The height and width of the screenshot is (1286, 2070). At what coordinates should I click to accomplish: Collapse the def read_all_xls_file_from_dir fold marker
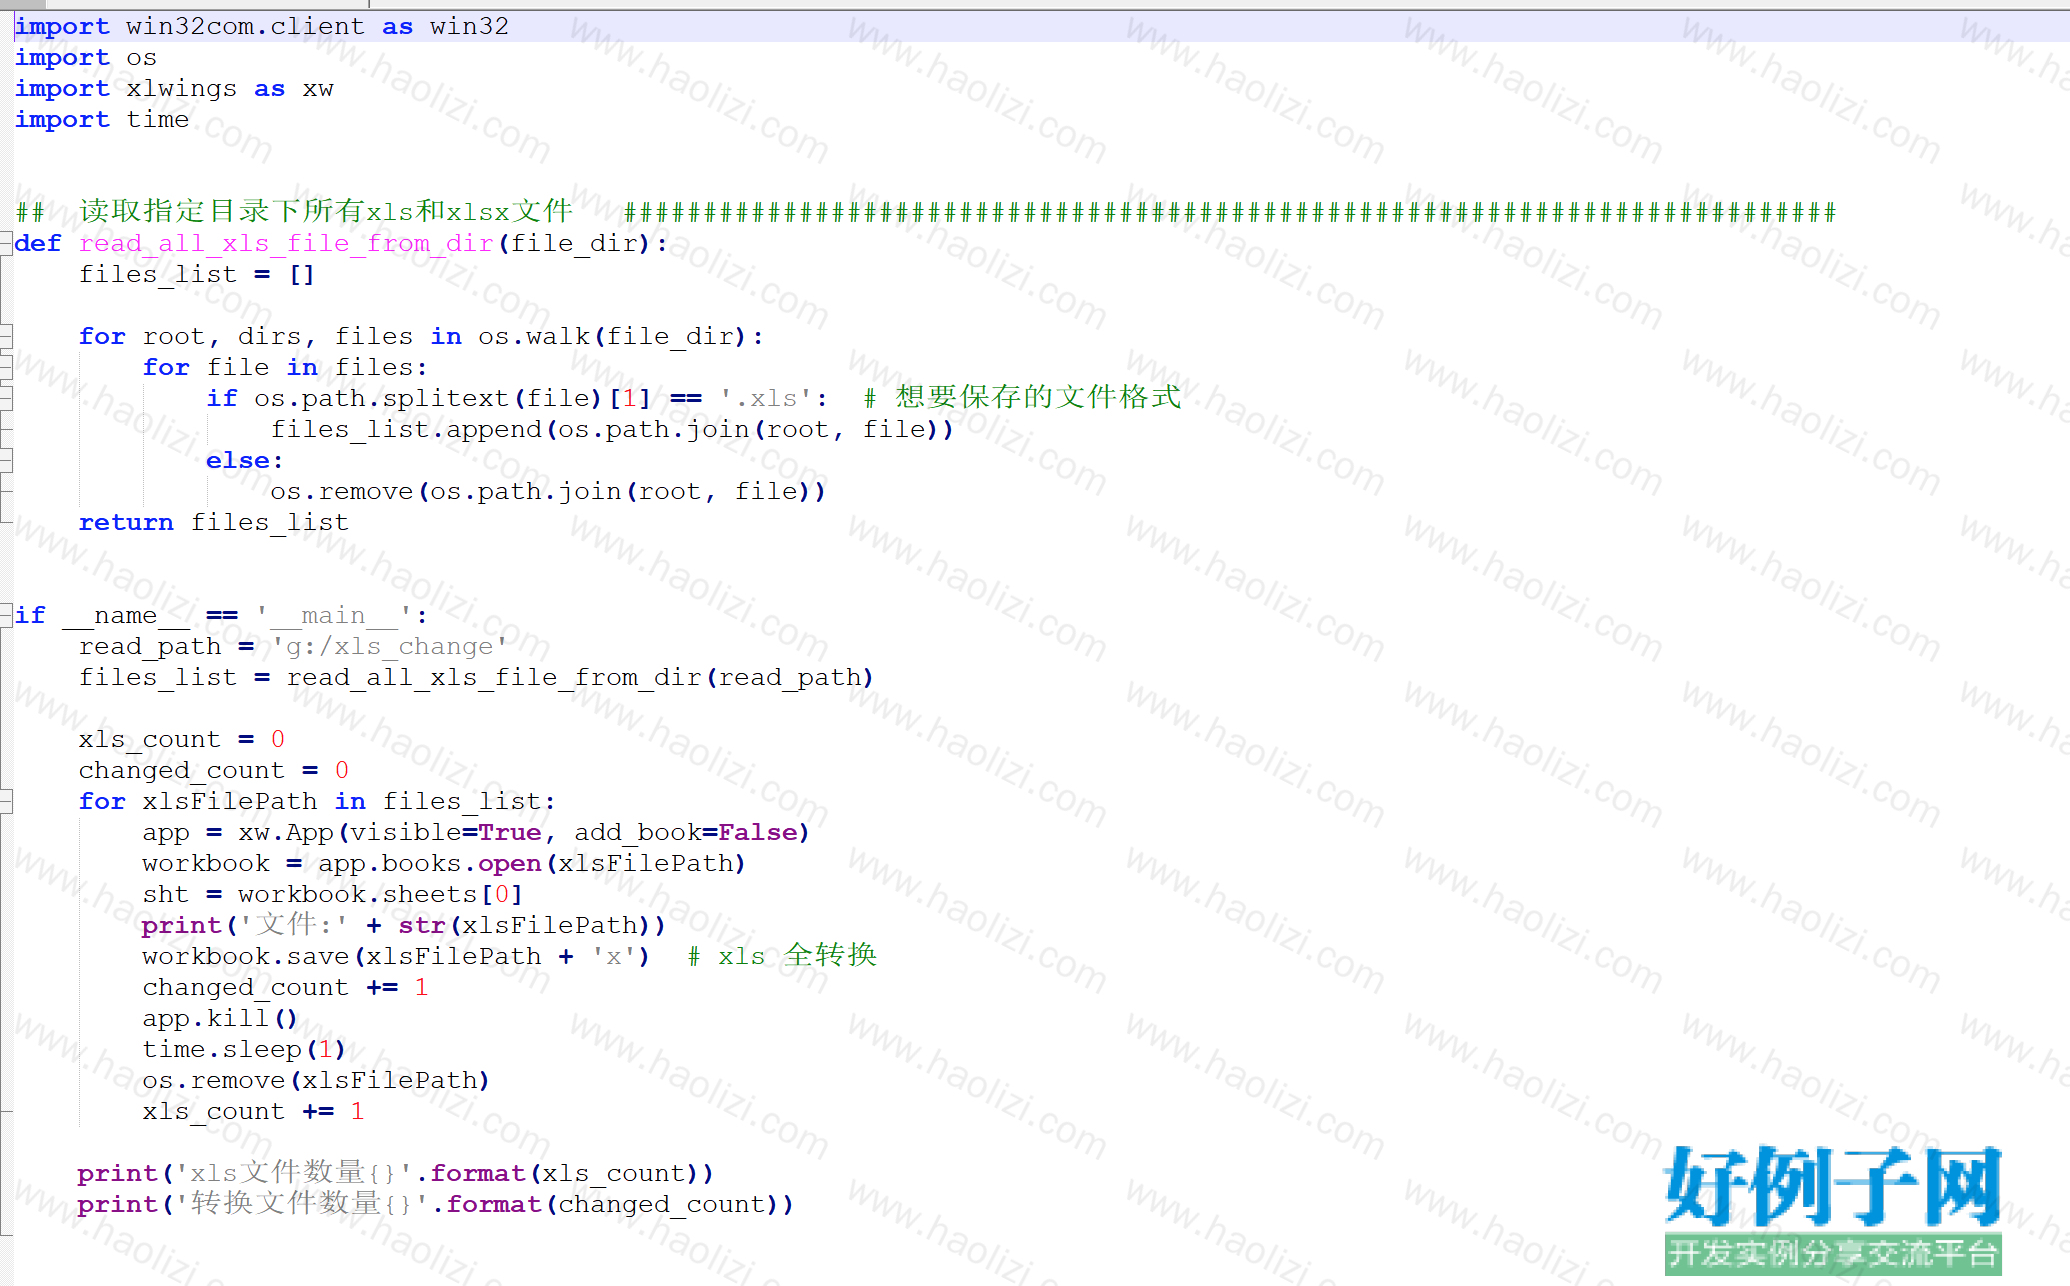pos(6,243)
